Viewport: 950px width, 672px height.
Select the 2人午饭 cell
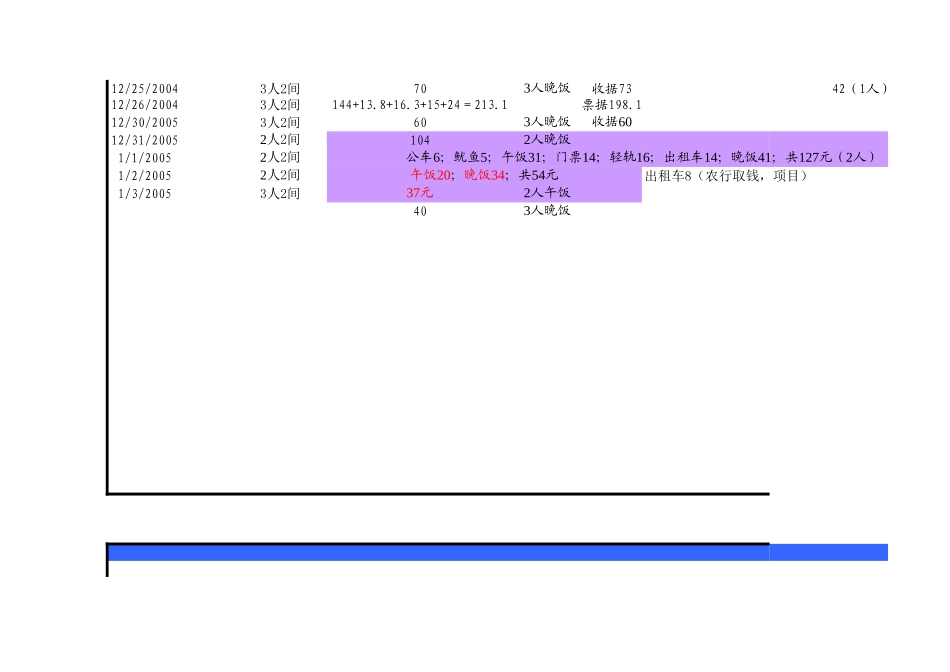pyautogui.click(x=547, y=193)
